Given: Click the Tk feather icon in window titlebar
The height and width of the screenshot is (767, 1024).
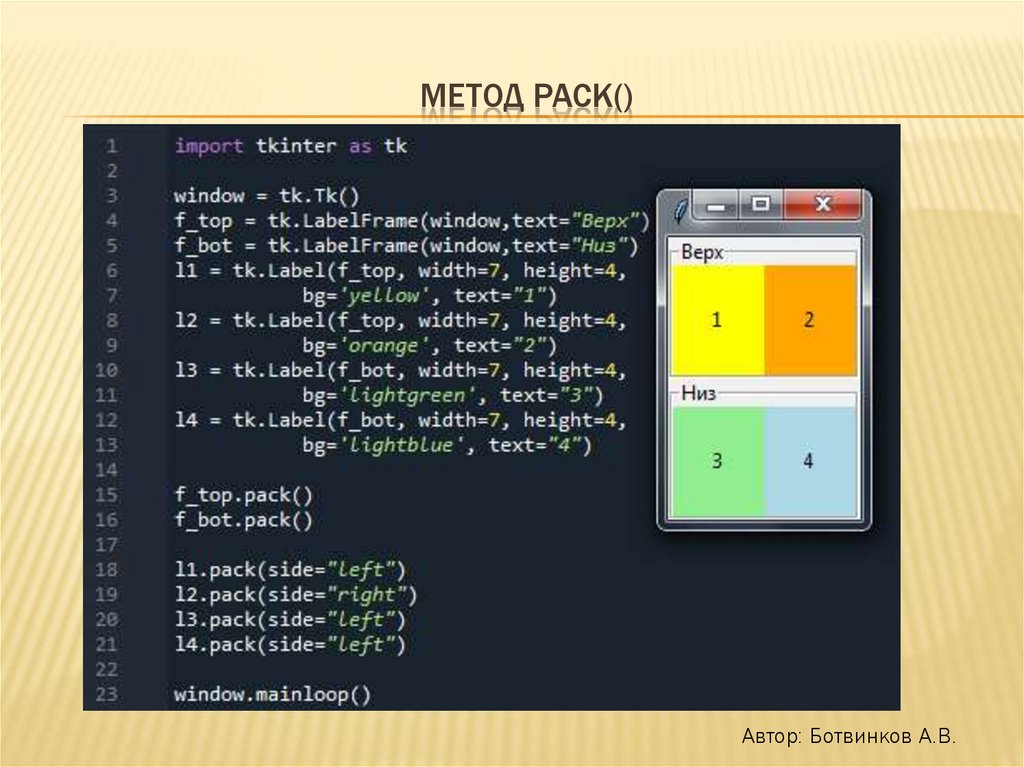Looking at the screenshot, I should [x=680, y=210].
